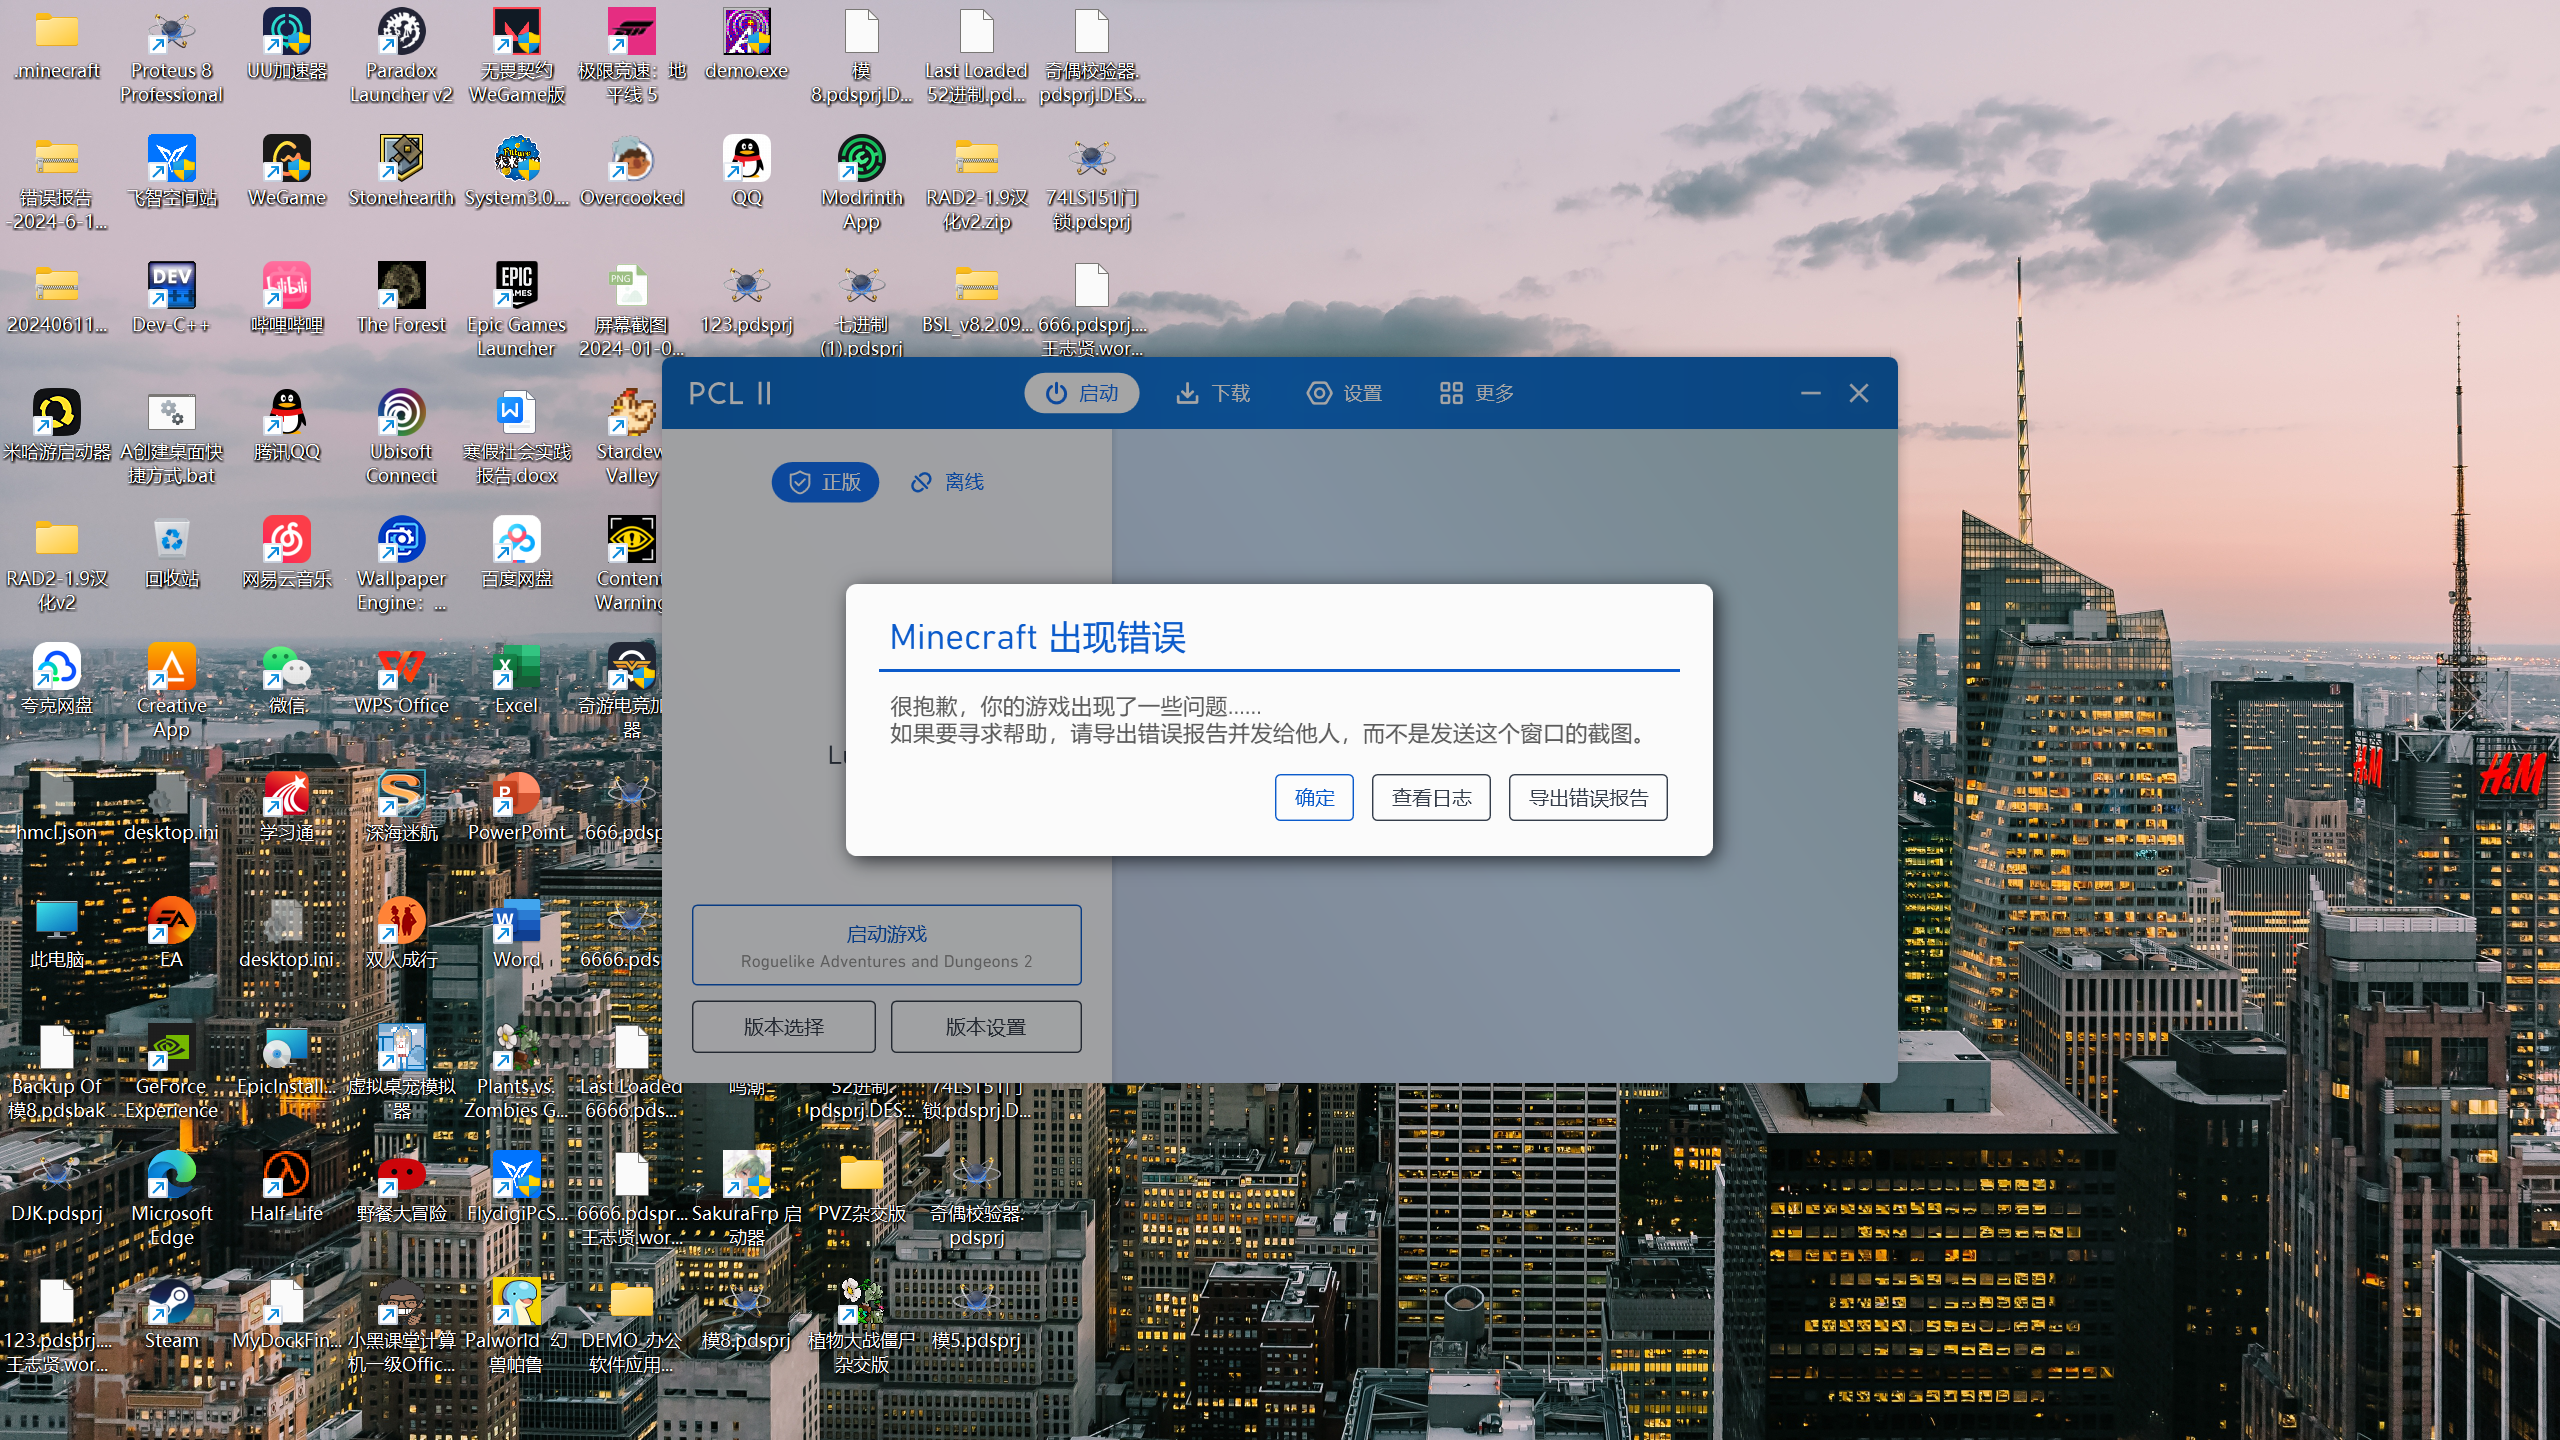This screenshot has width=2560, height=1440.
Task: Select The Forest desktop icon
Action: coord(401,299)
